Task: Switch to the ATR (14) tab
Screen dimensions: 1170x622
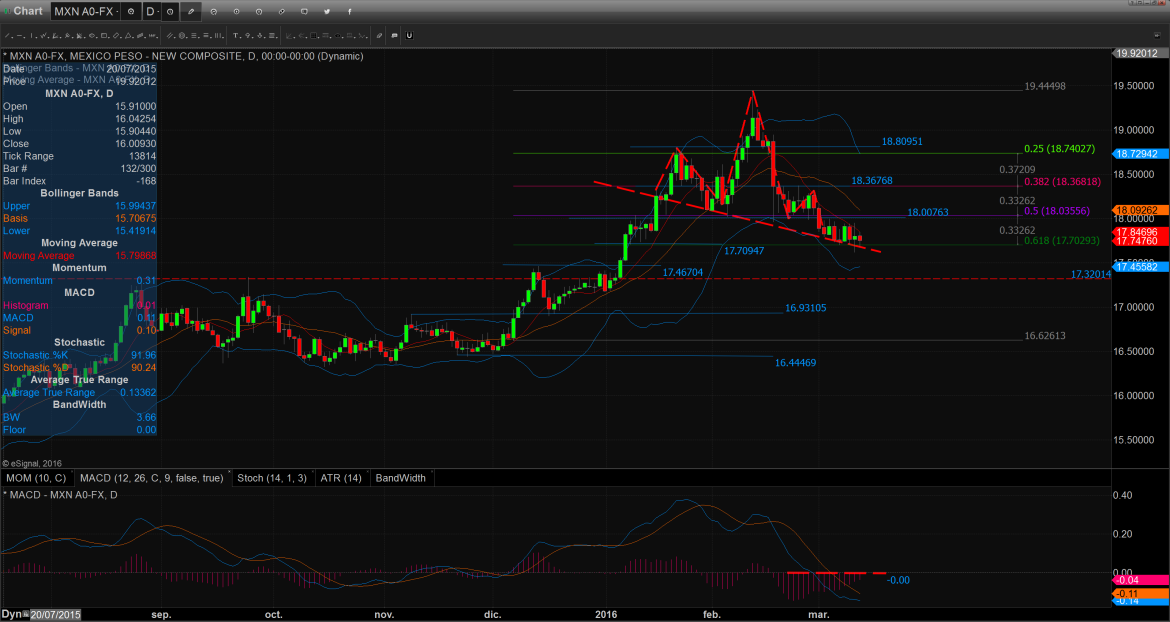Action: (x=341, y=478)
